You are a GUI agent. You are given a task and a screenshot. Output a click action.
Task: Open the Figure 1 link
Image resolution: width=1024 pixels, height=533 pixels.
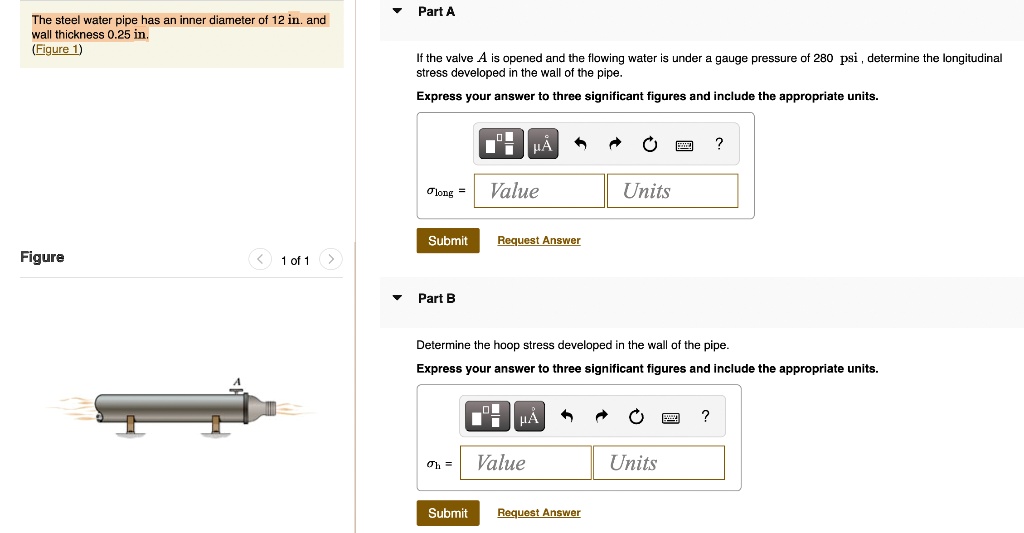point(57,49)
